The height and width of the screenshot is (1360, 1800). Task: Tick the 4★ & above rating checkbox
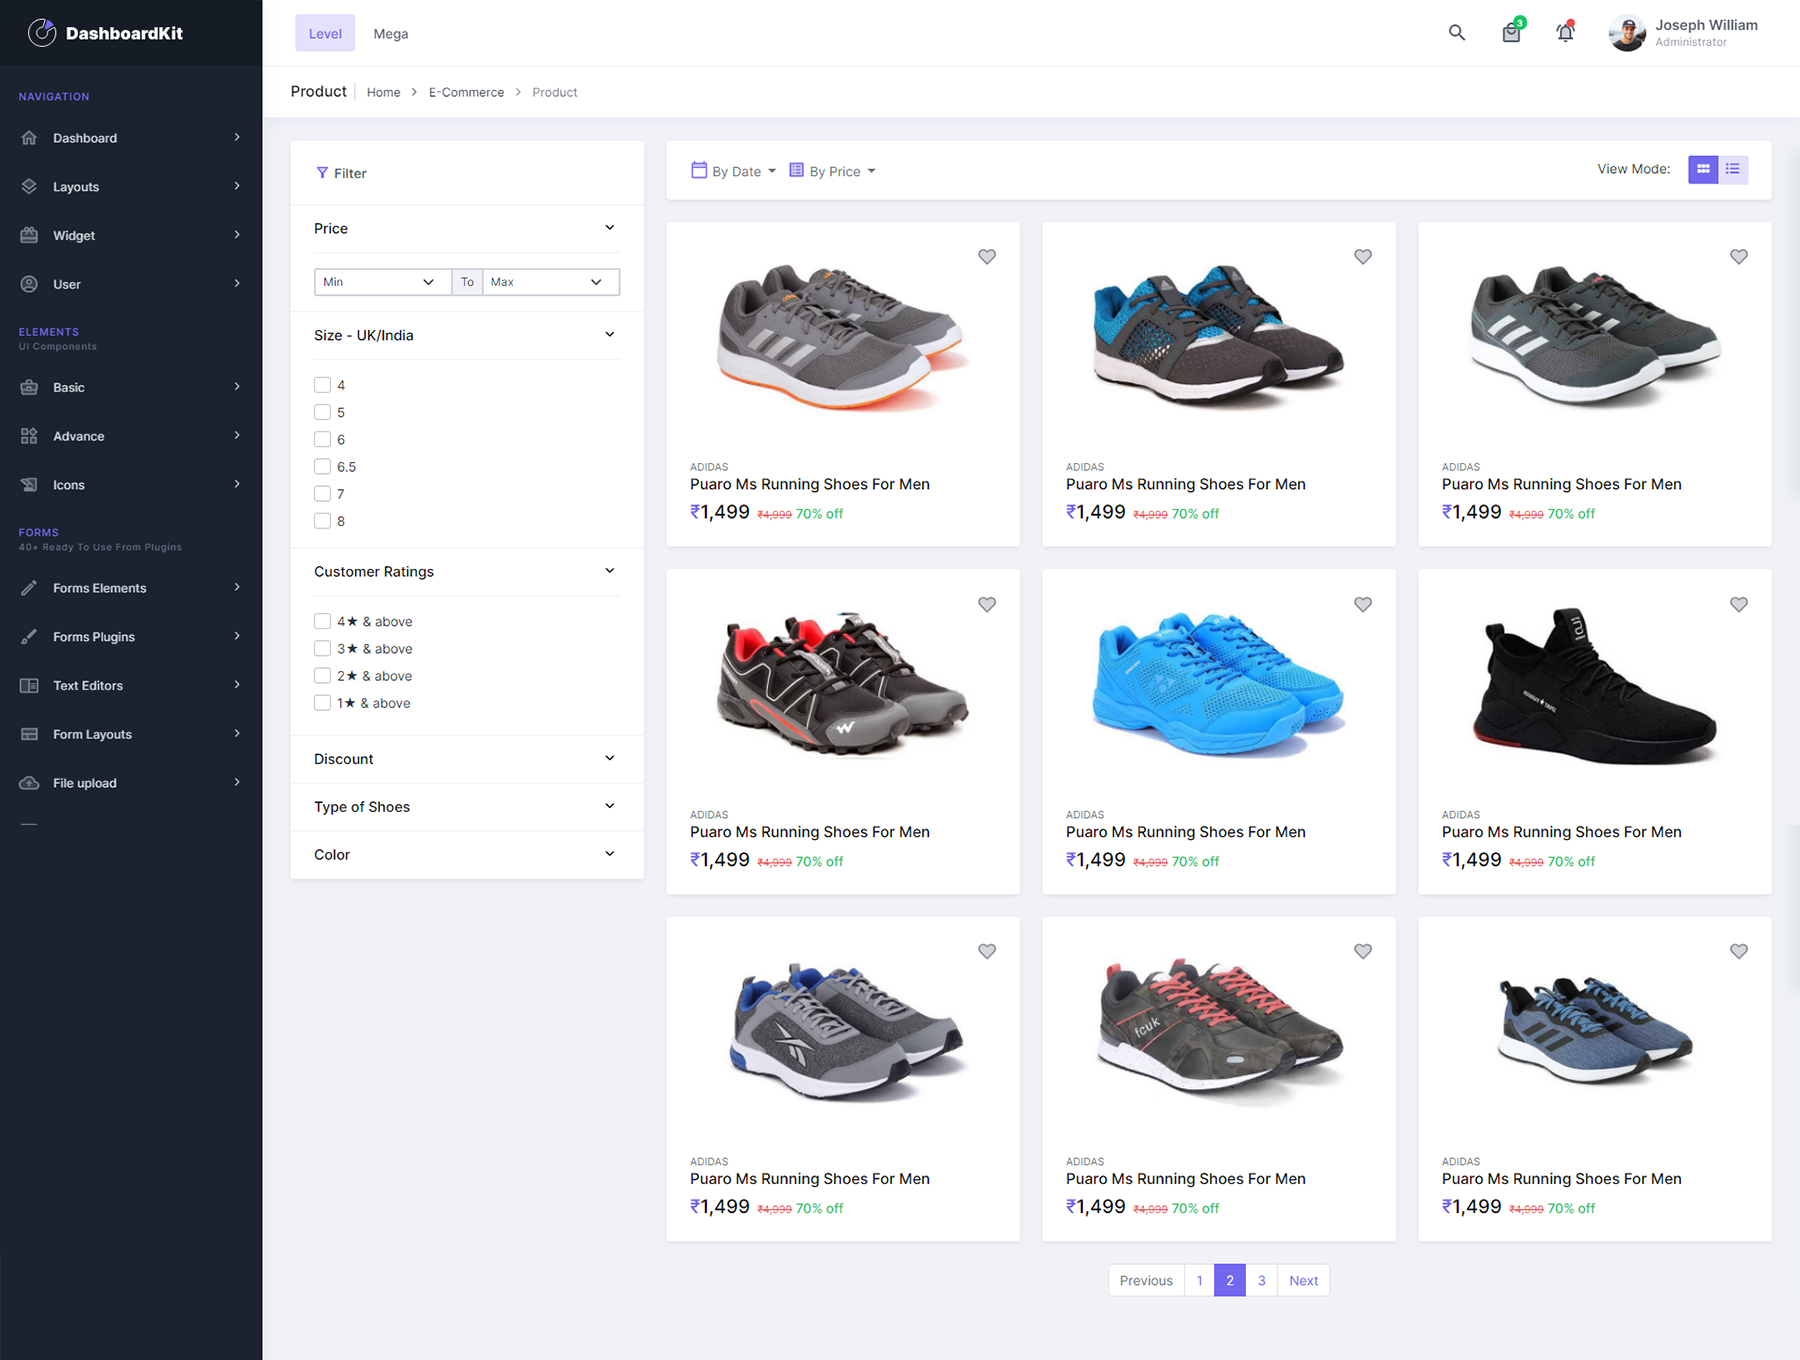click(x=322, y=621)
